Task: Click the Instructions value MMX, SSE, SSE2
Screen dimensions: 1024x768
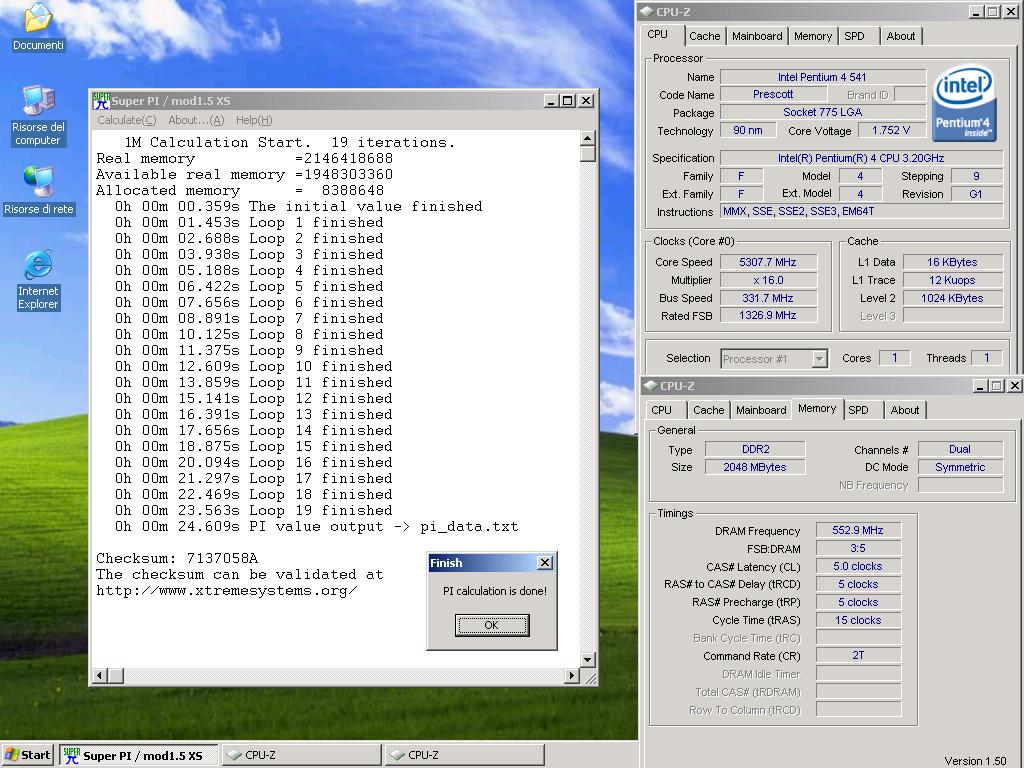Action: click(x=861, y=212)
